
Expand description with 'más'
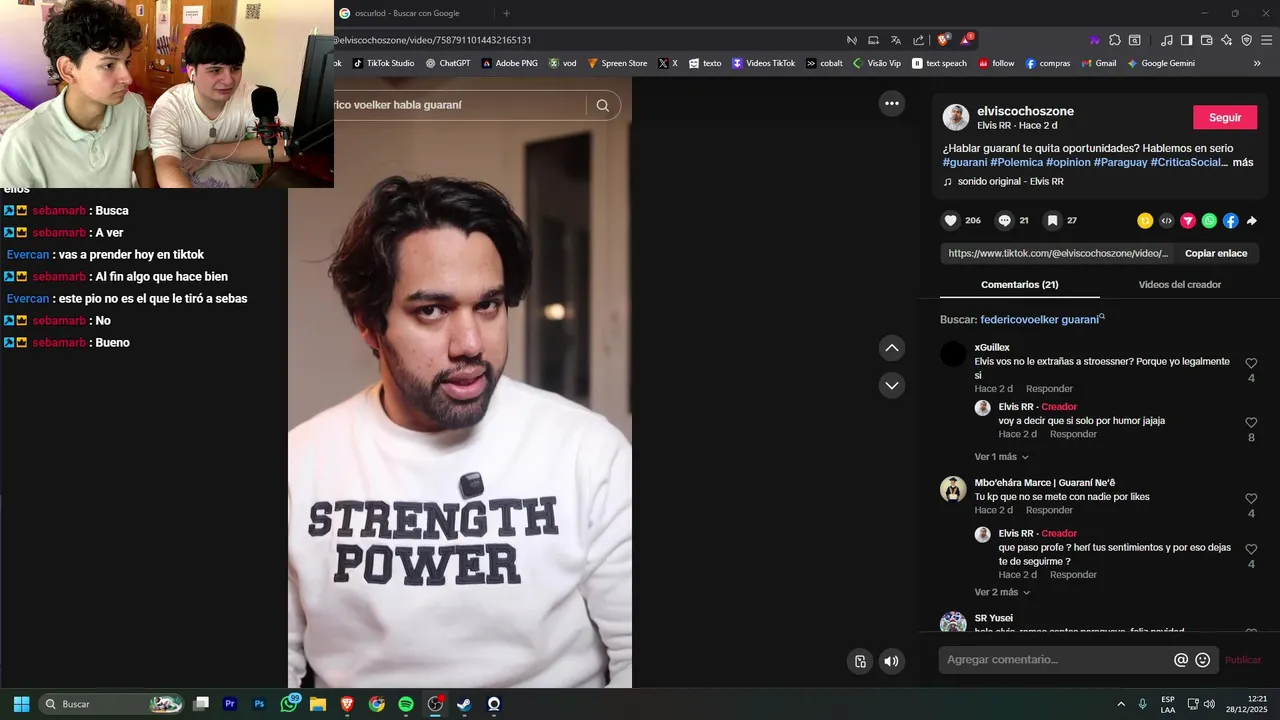[x=1243, y=162]
